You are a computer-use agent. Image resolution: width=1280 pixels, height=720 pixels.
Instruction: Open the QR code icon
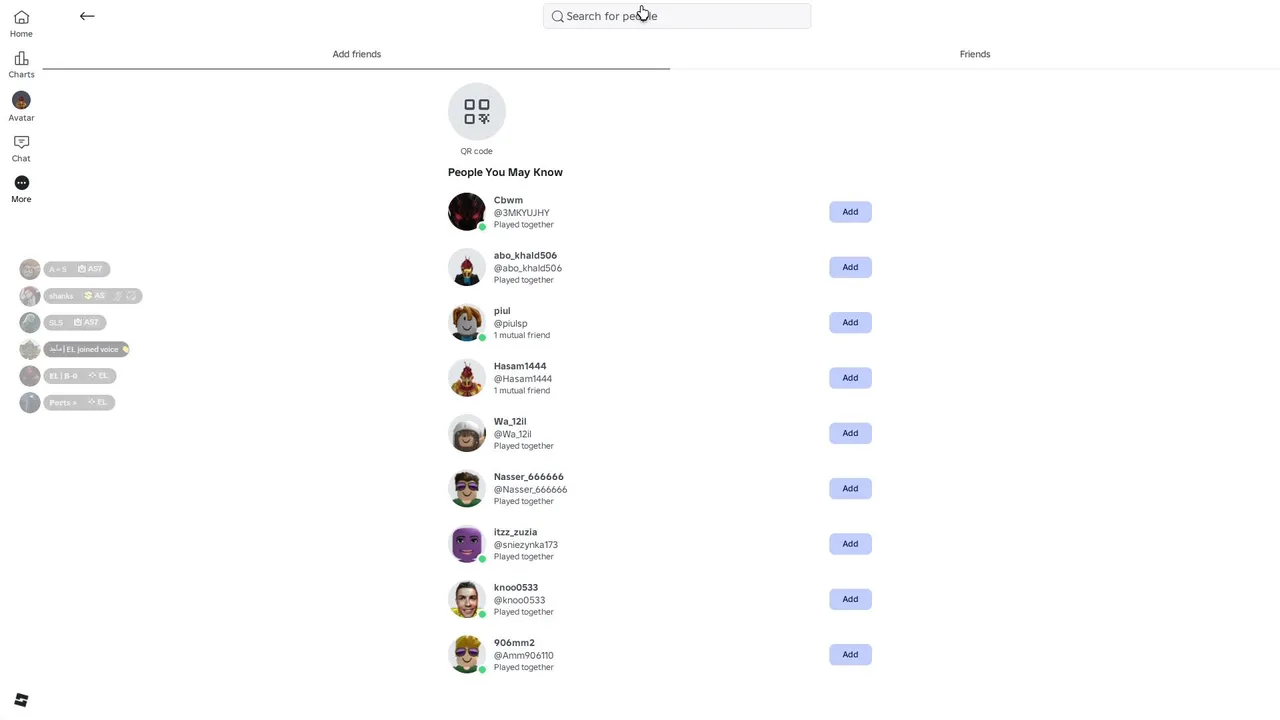click(477, 112)
